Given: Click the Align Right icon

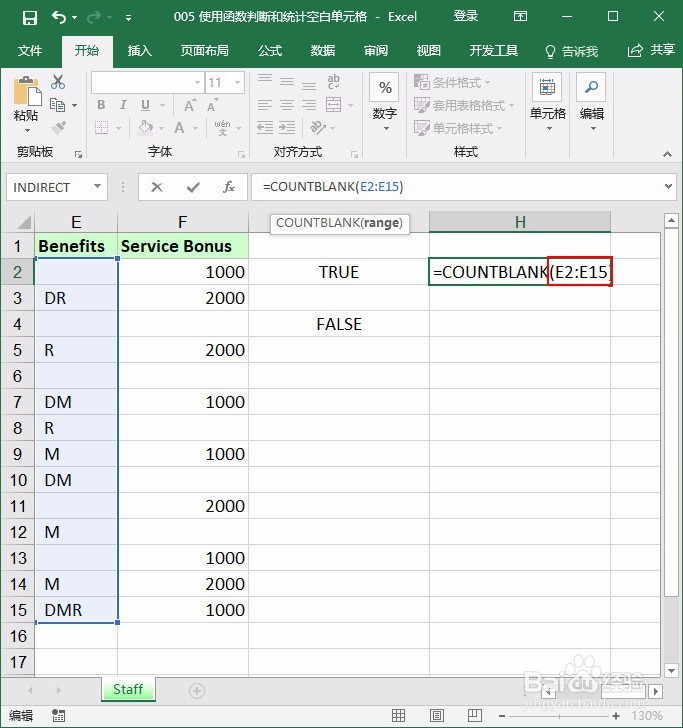Looking at the screenshot, I should [309, 105].
